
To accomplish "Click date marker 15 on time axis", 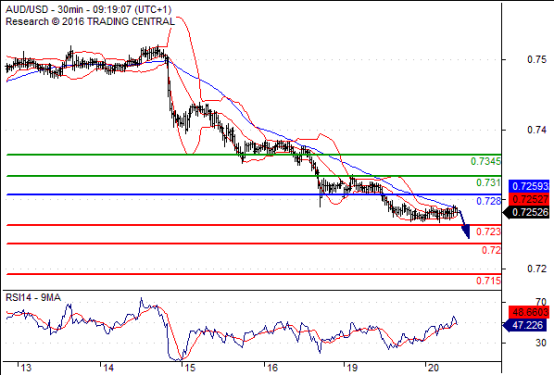I will pos(189,368).
